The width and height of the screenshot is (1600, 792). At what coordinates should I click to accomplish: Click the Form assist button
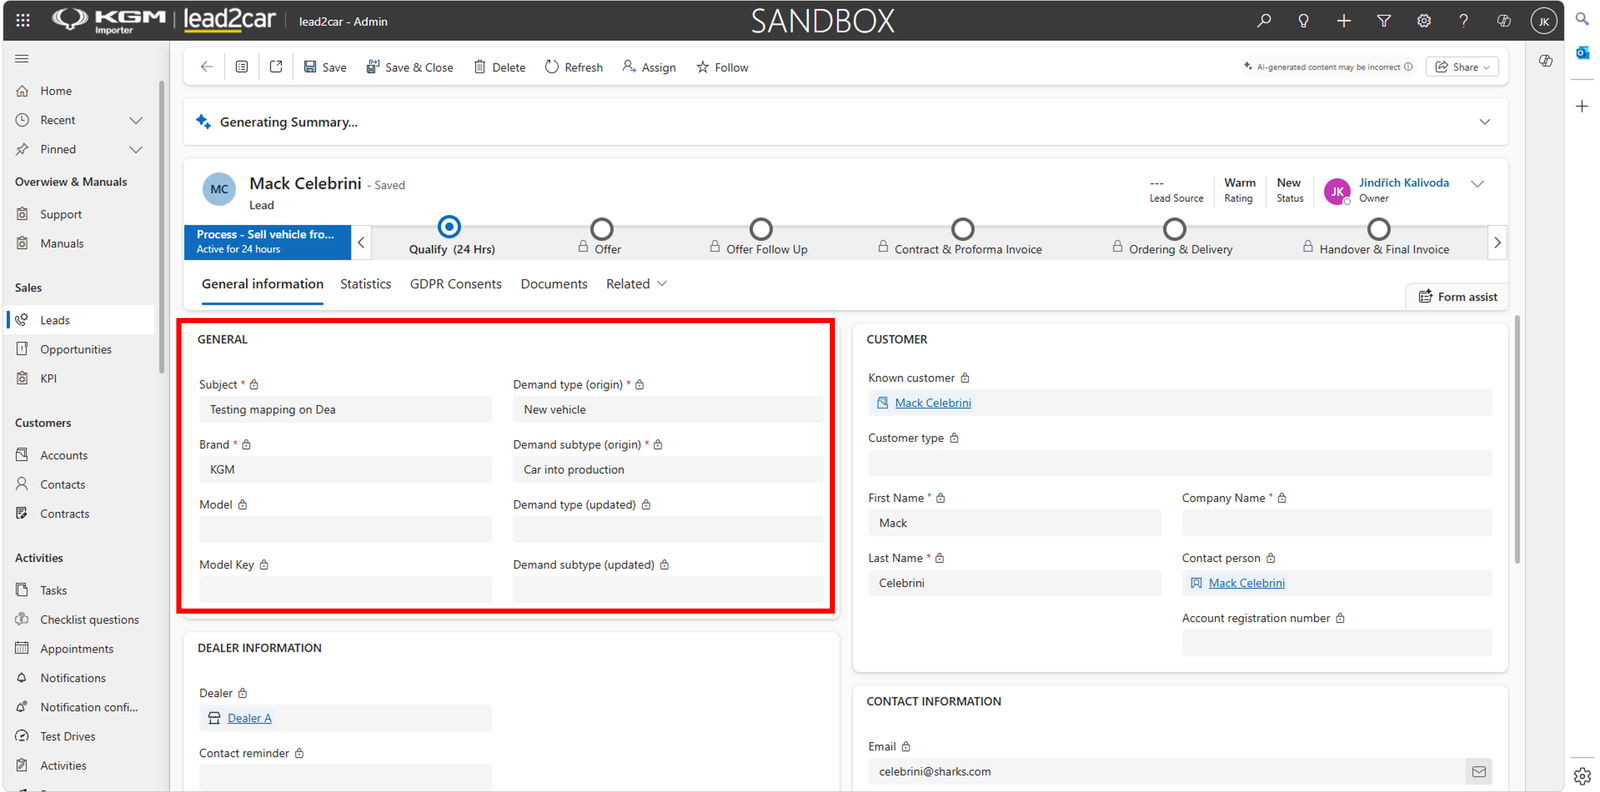pyautogui.click(x=1457, y=296)
